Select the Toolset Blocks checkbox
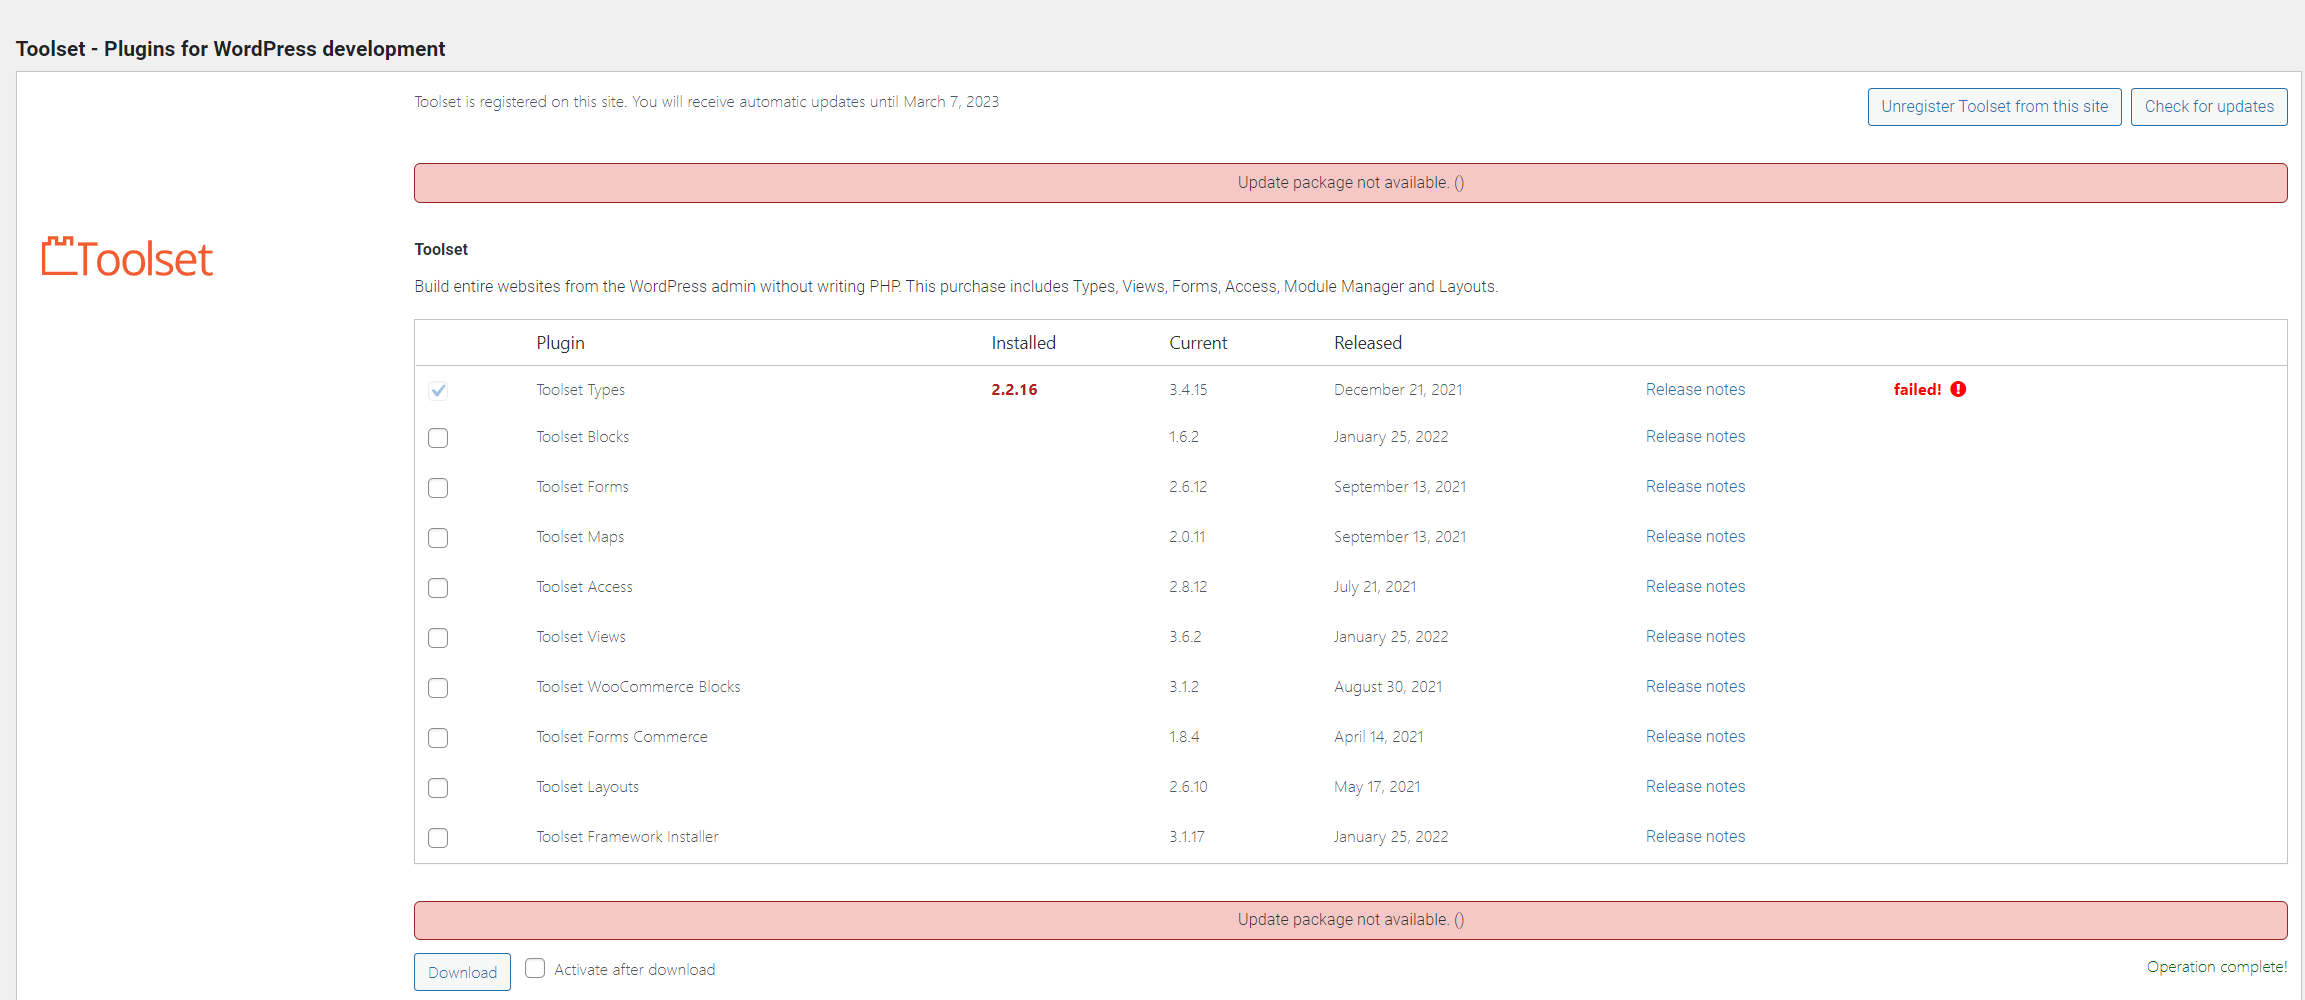Screen dimensions: 2305x1000 438,438
